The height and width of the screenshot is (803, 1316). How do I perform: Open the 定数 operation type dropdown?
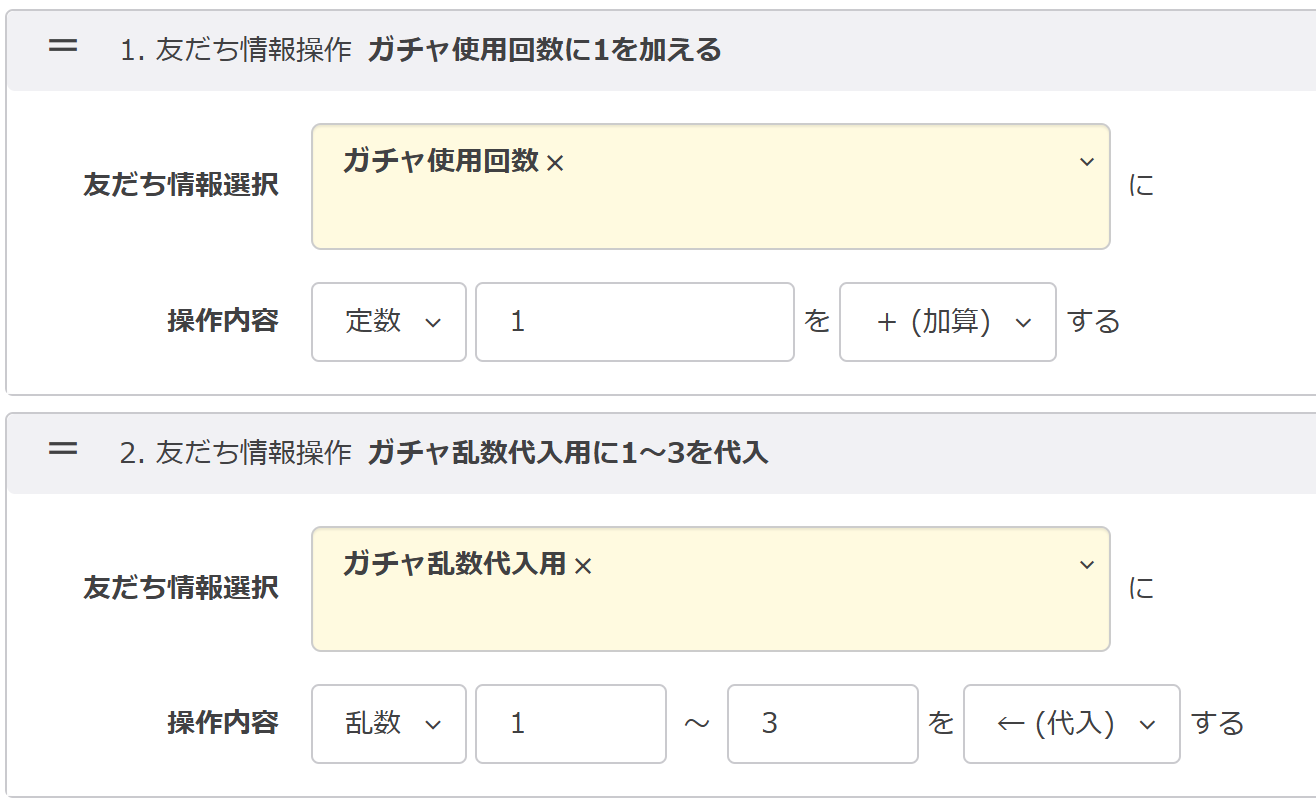click(x=388, y=322)
